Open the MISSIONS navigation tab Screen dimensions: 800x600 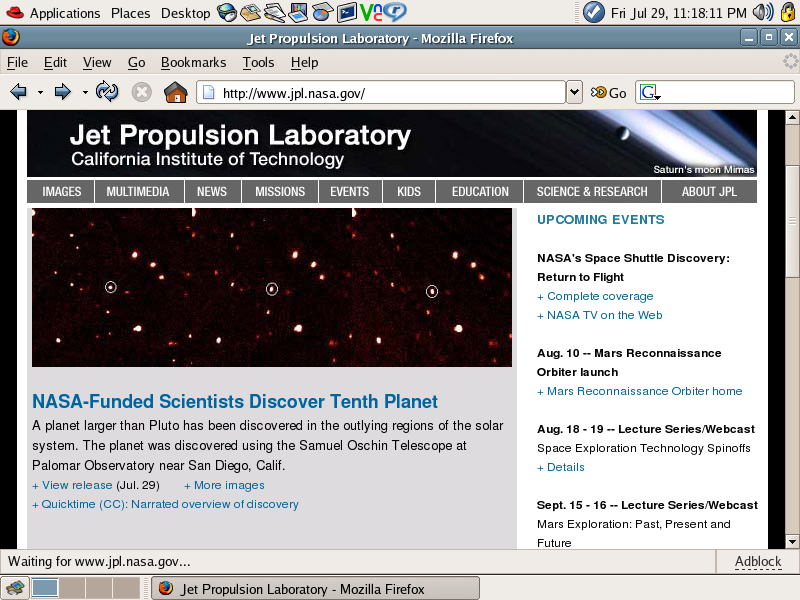tap(280, 191)
